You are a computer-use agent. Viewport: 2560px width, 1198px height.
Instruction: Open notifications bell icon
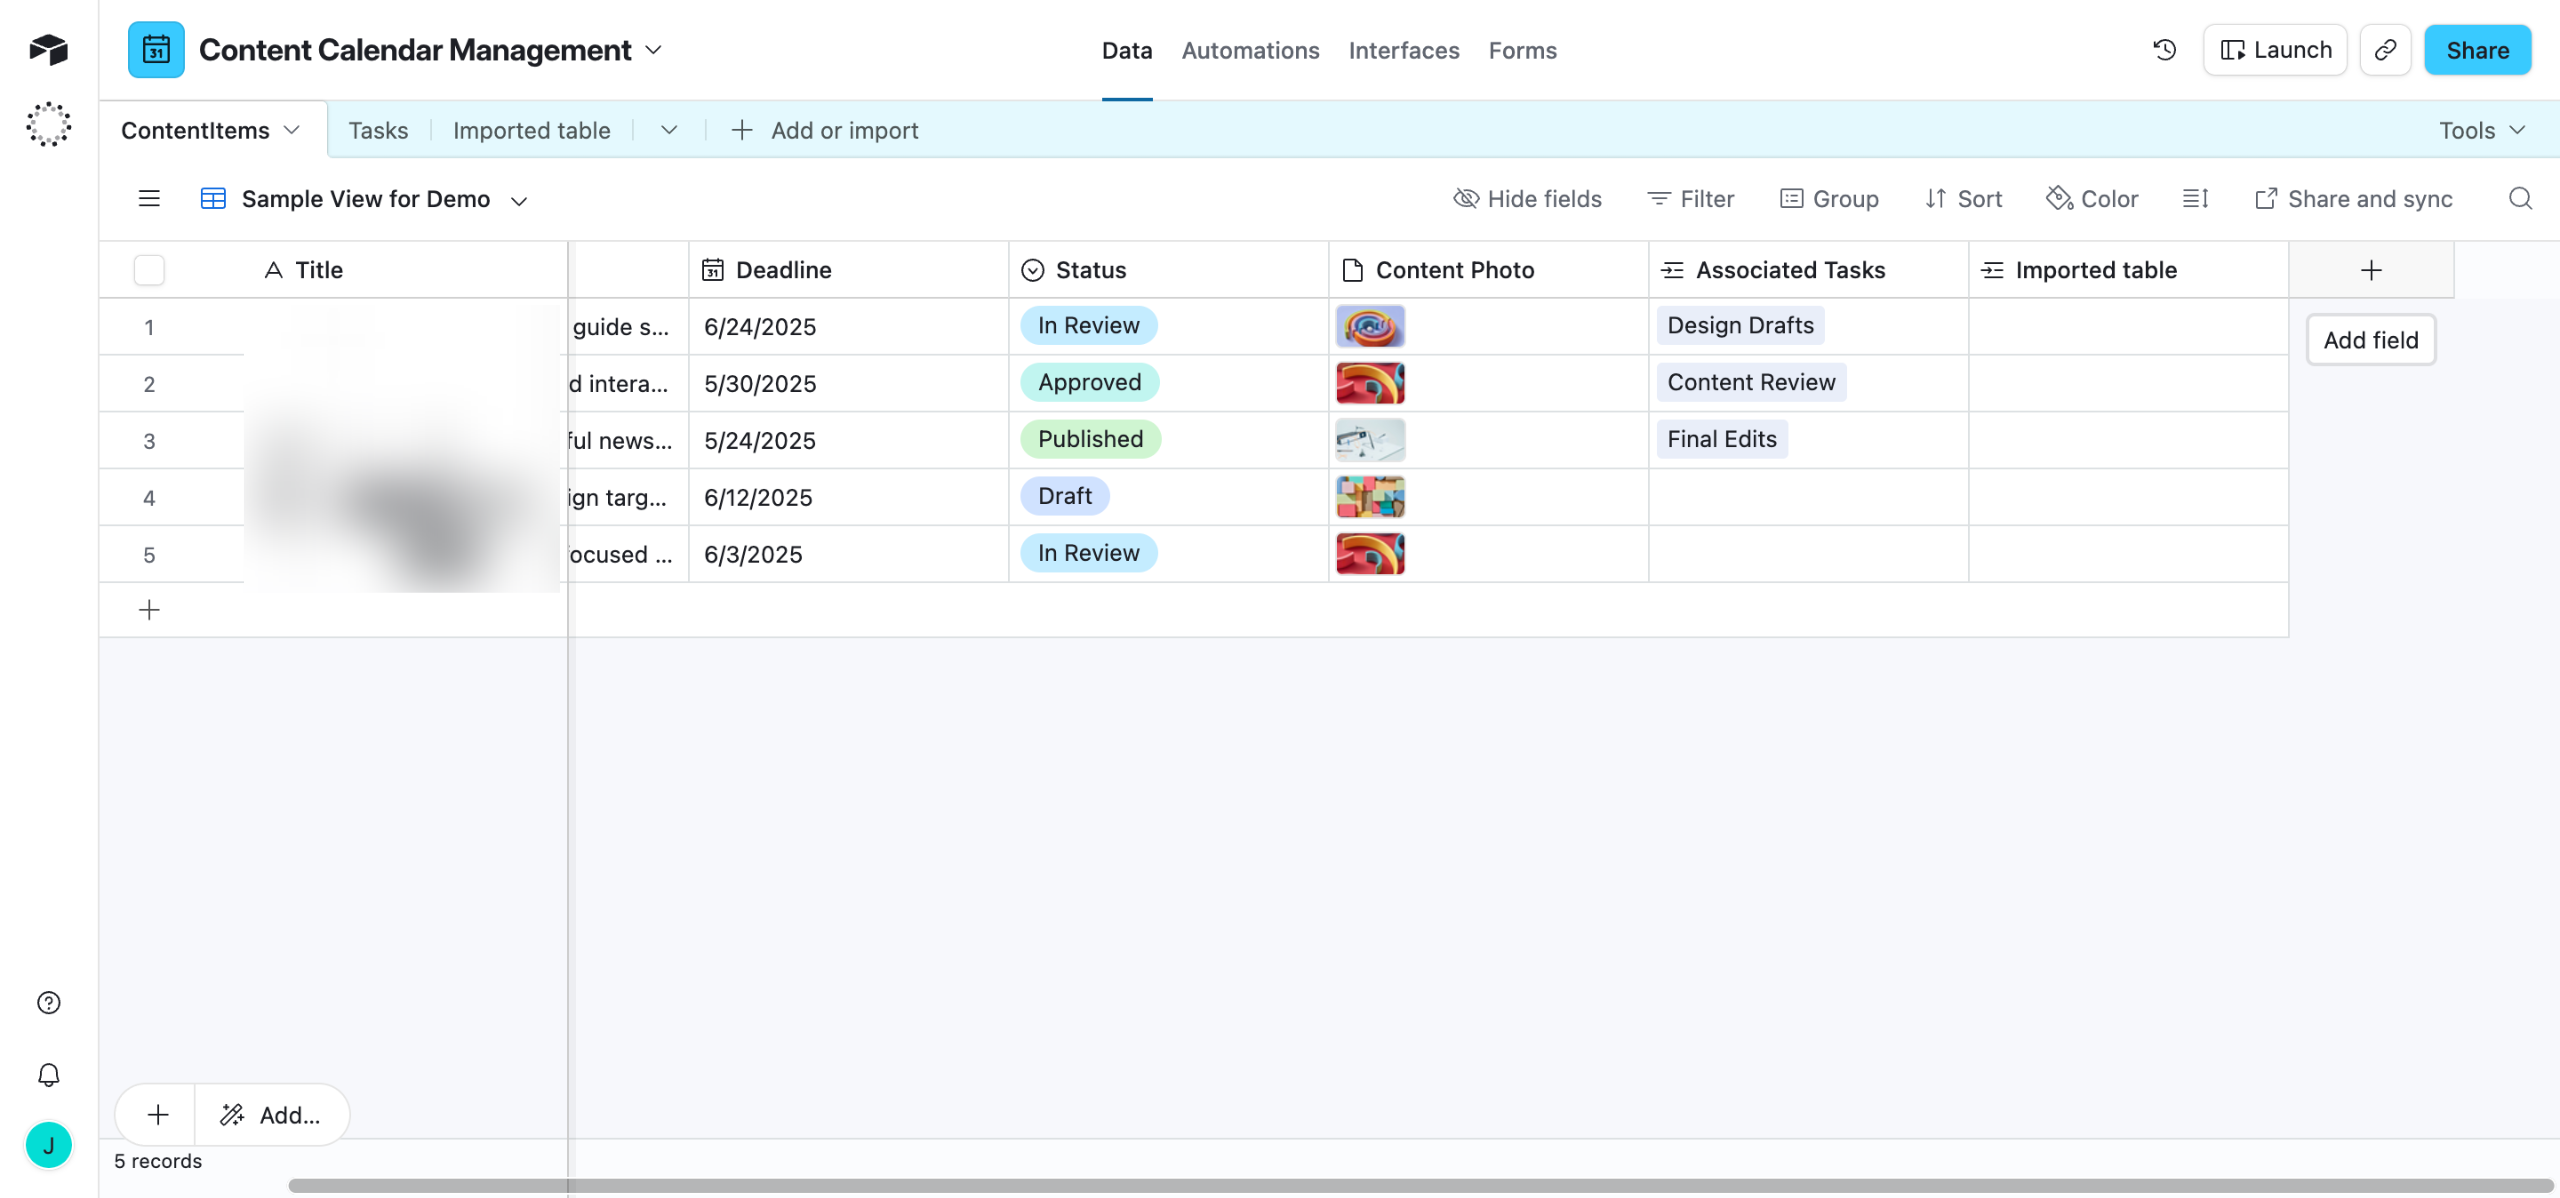tap(48, 1075)
